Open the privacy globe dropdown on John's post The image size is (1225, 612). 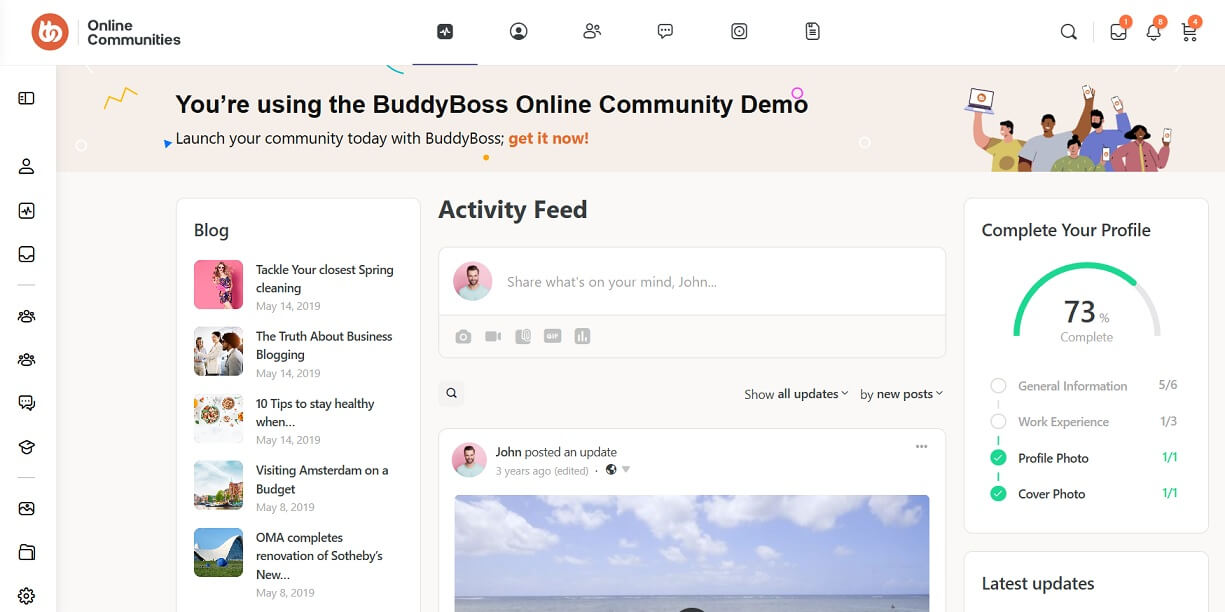[x=617, y=470]
